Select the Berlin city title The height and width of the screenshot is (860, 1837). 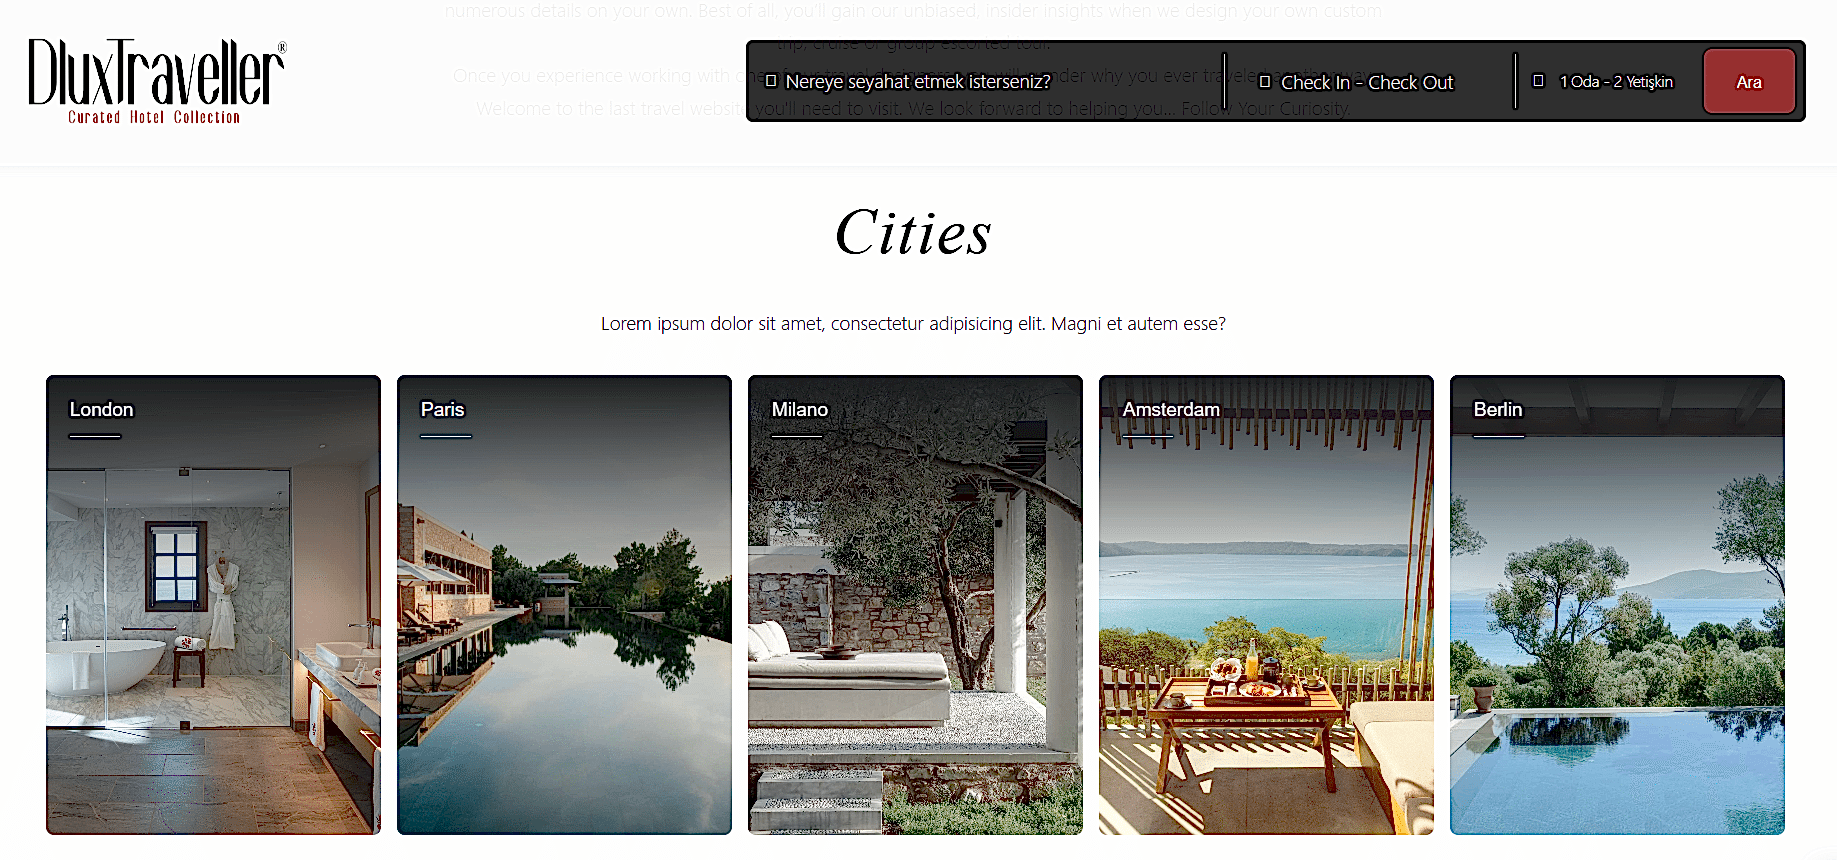pyautogui.click(x=1497, y=410)
